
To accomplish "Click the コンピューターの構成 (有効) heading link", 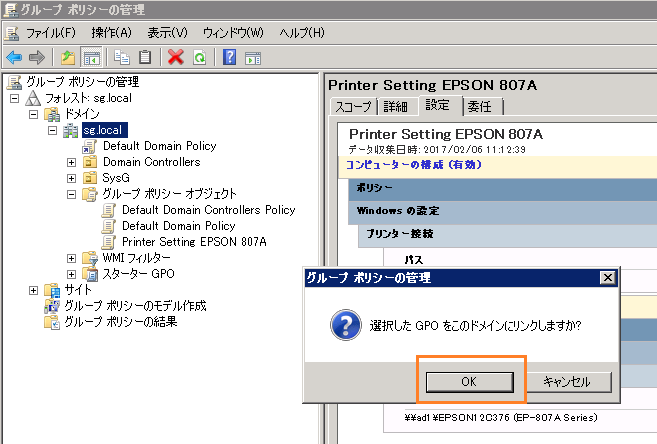I will (414, 165).
